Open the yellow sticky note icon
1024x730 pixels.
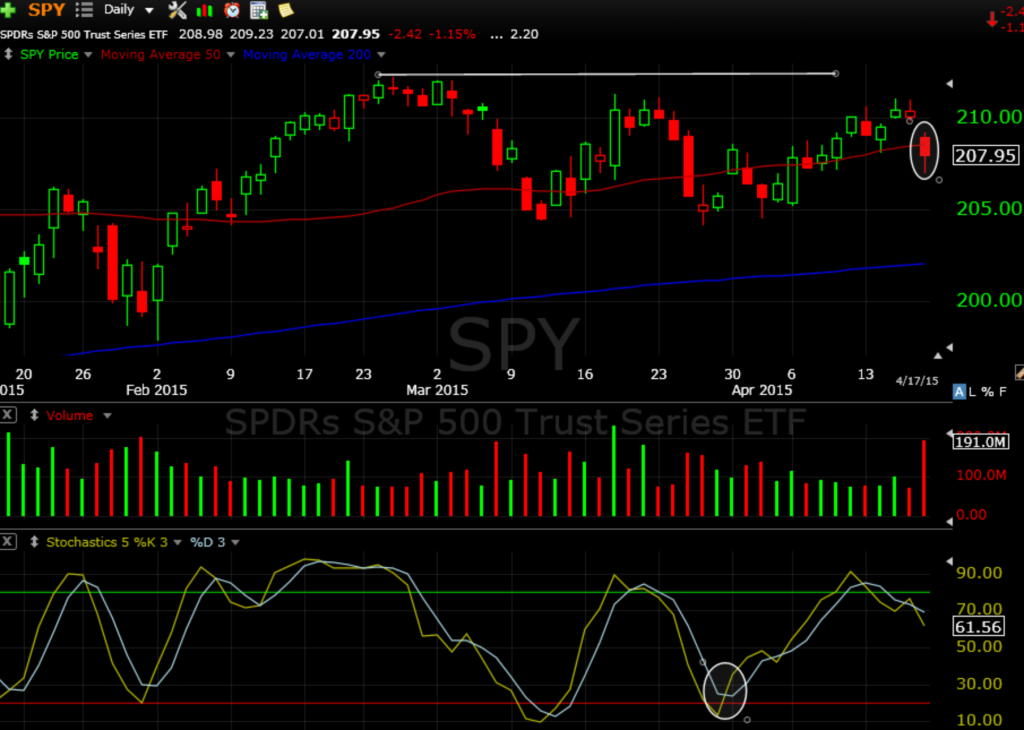(x=286, y=10)
